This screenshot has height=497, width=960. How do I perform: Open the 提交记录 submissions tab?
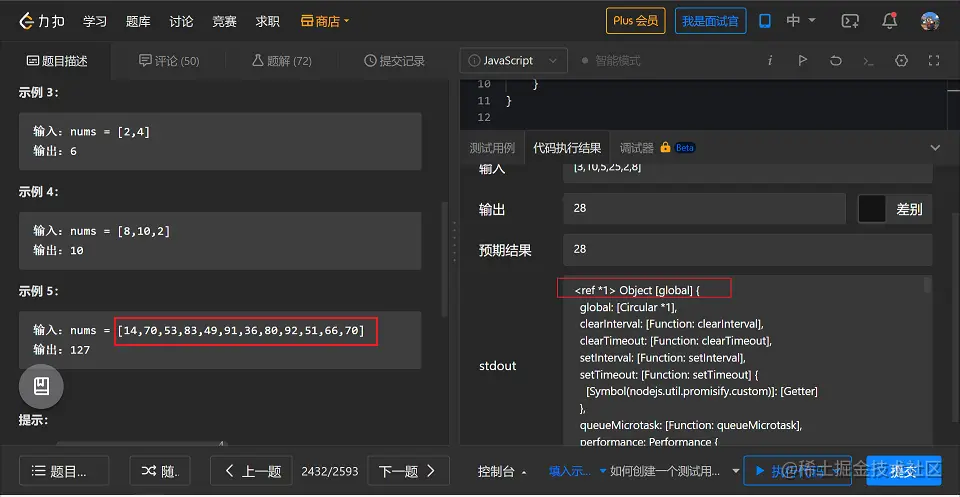[x=394, y=61]
